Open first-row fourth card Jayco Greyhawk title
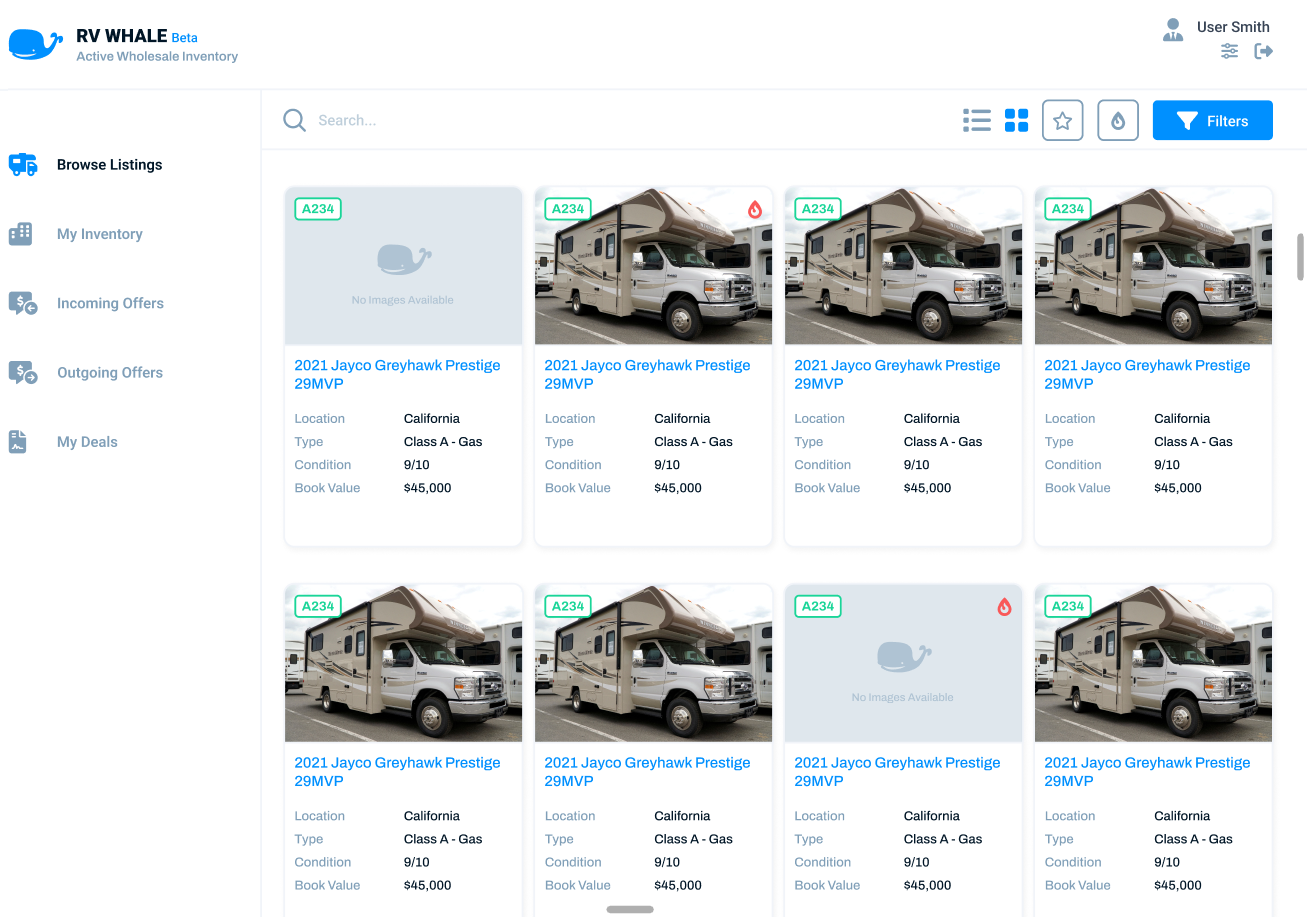Viewport: 1307px width, 917px height. click(x=1147, y=374)
